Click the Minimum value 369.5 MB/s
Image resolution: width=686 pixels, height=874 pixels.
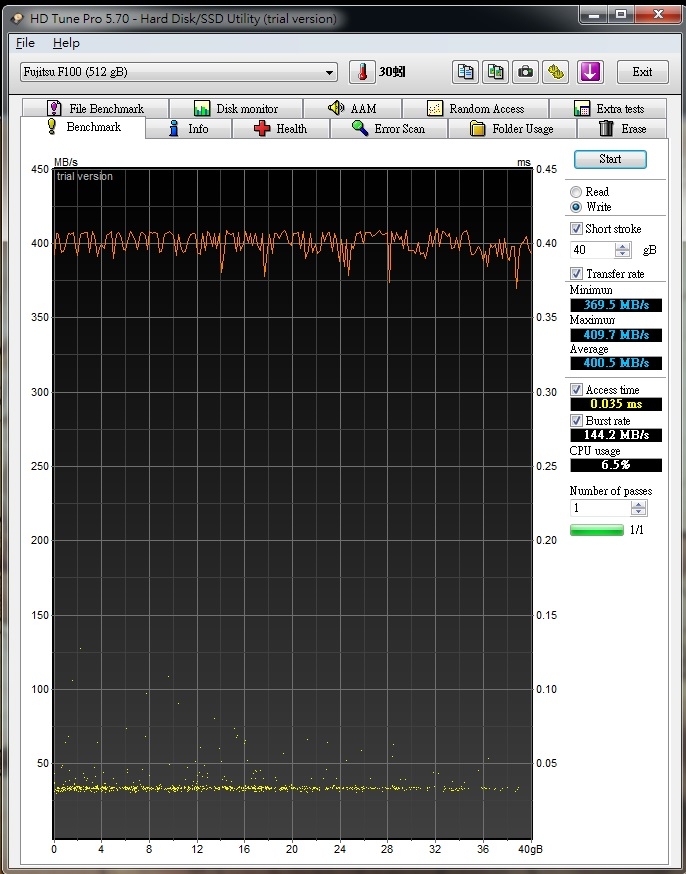(616, 305)
